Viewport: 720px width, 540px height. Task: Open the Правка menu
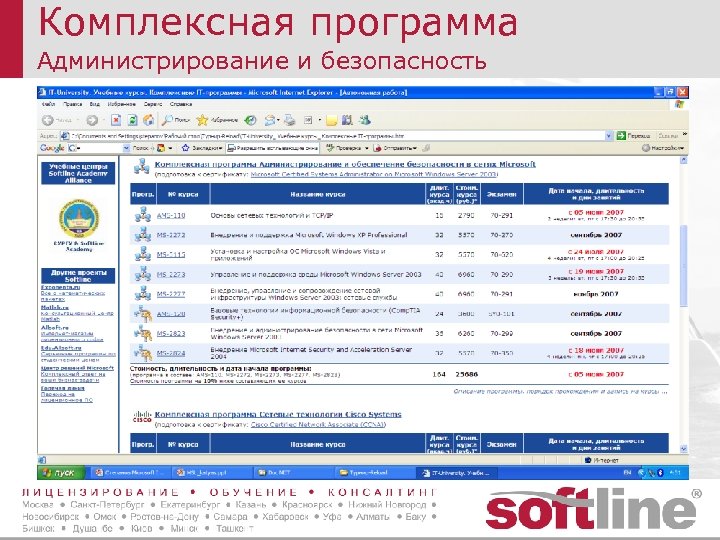pos(73,104)
